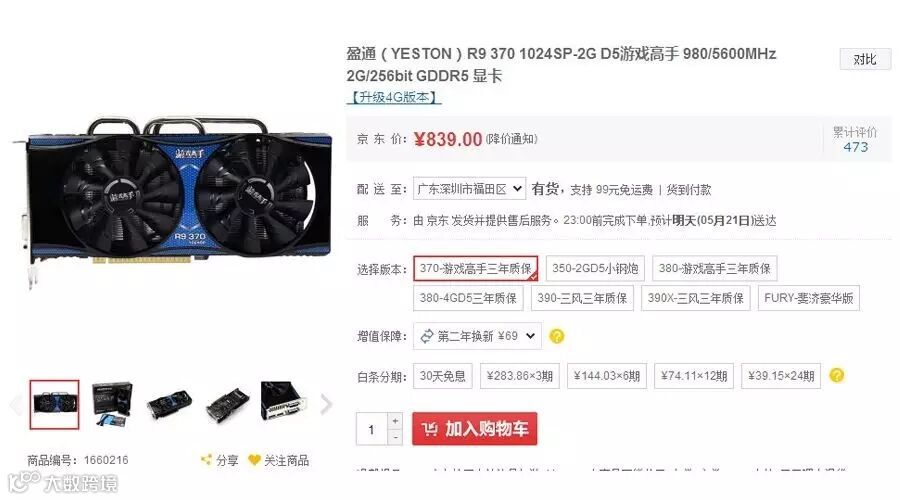Image resolution: width=900 pixels, height=500 pixels.
Task: Click the help icon beside installment options
Action: click(x=837, y=376)
